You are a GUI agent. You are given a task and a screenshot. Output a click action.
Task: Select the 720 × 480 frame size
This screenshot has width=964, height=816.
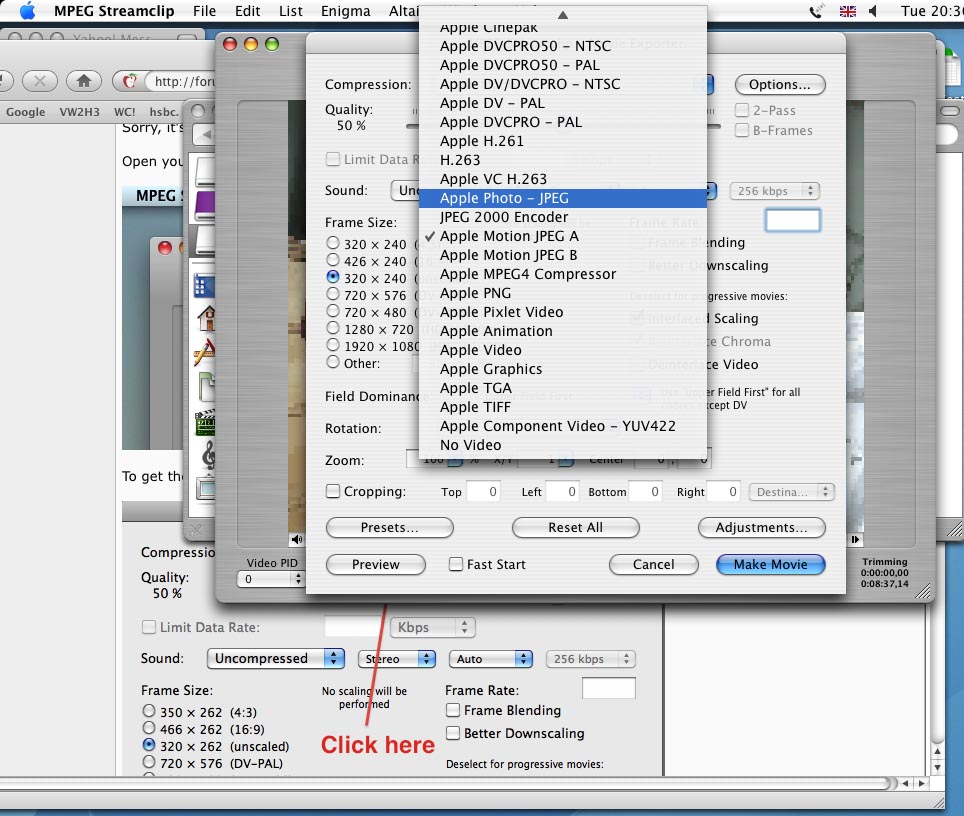[x=333, y=311]
